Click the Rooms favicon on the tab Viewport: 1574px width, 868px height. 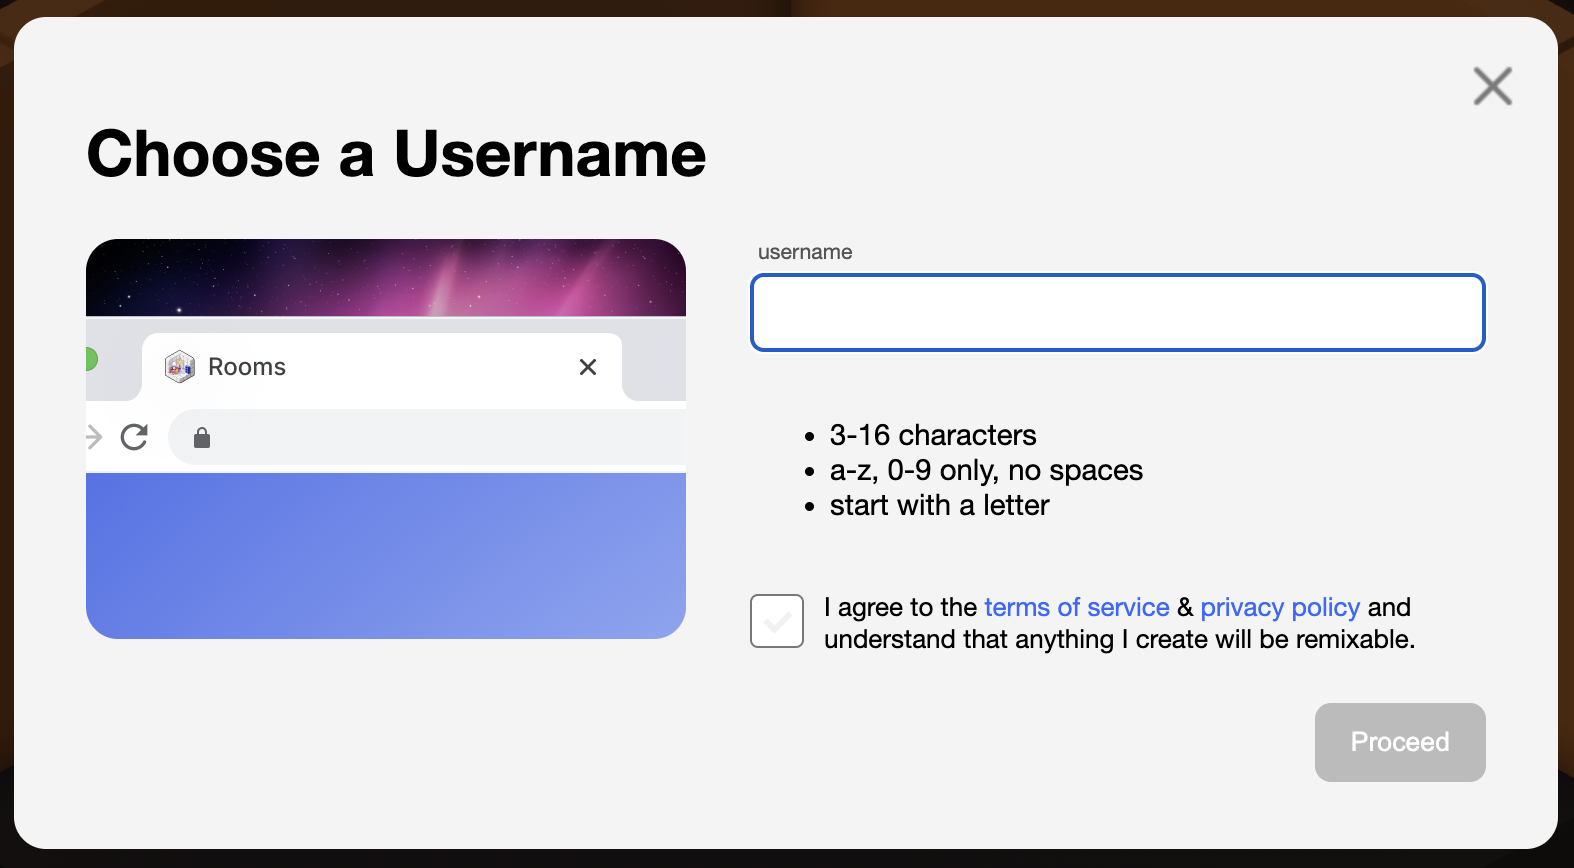click(180, 367)
